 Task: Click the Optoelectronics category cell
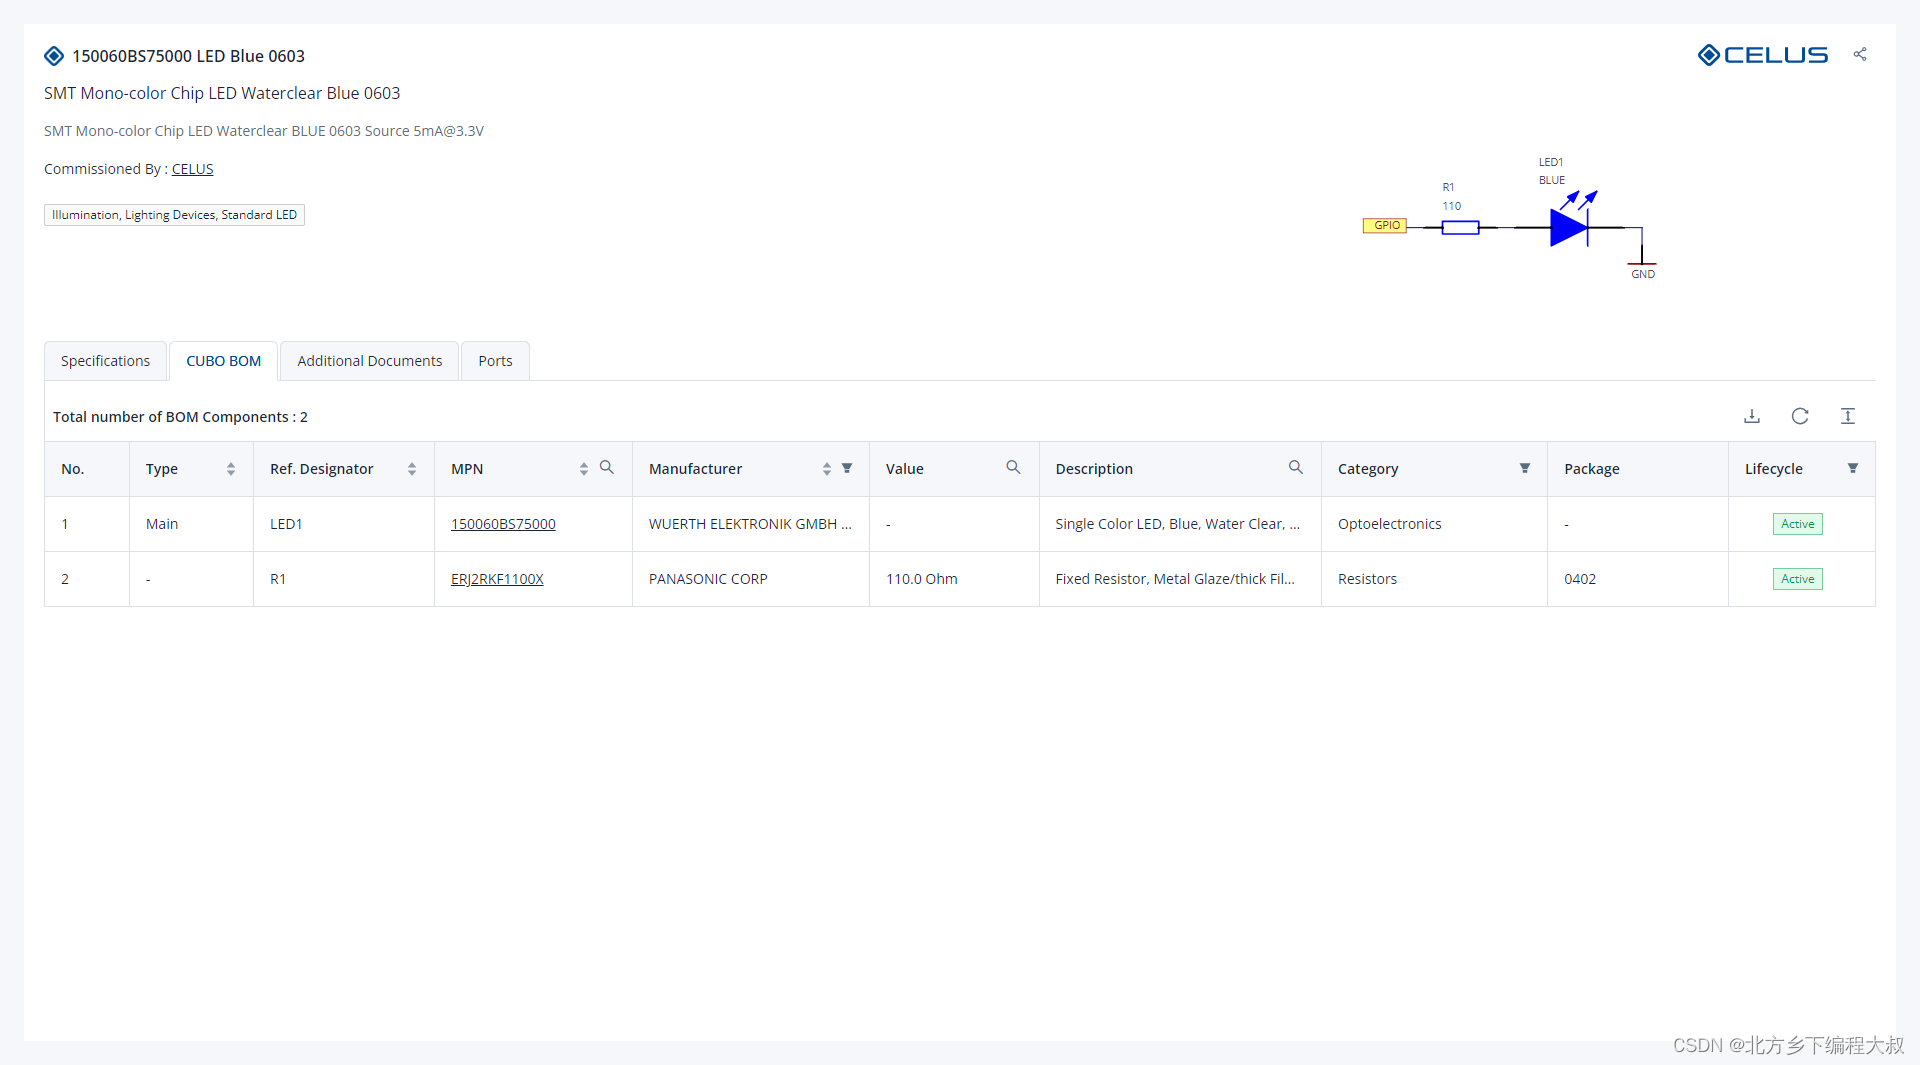tap(1434, 524)
